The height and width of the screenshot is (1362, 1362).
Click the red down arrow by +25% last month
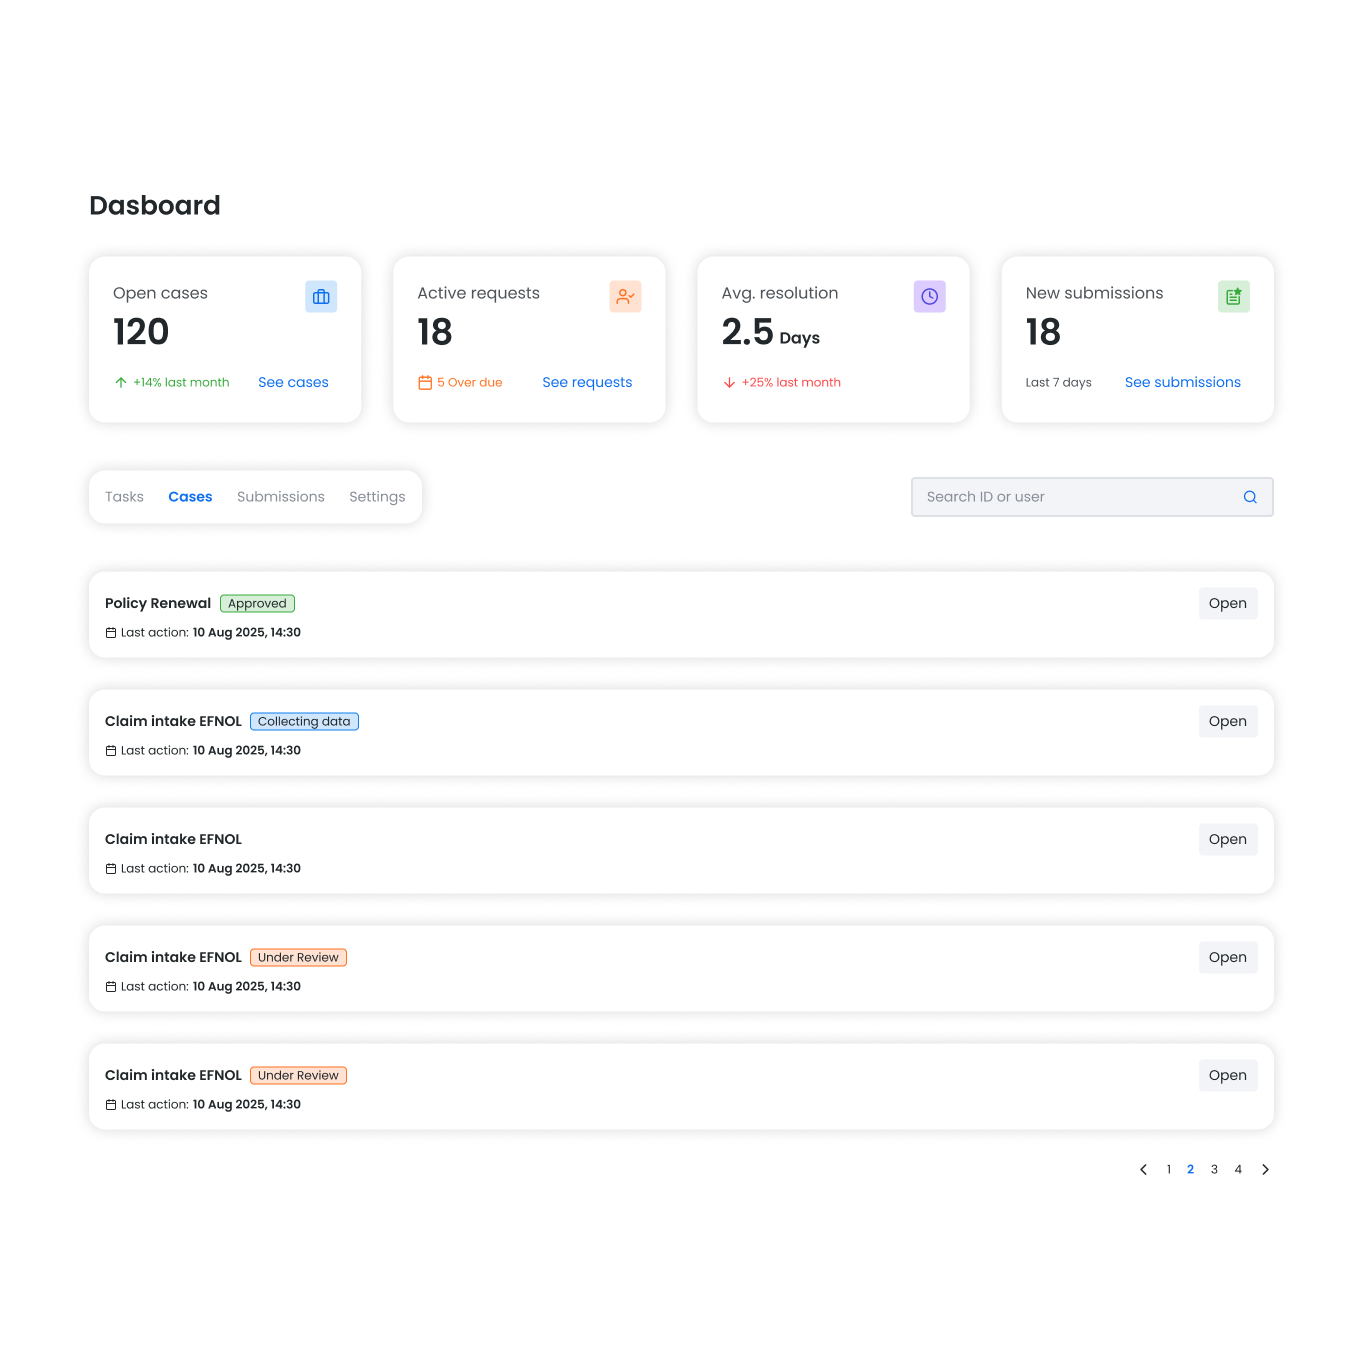point(729,383)
